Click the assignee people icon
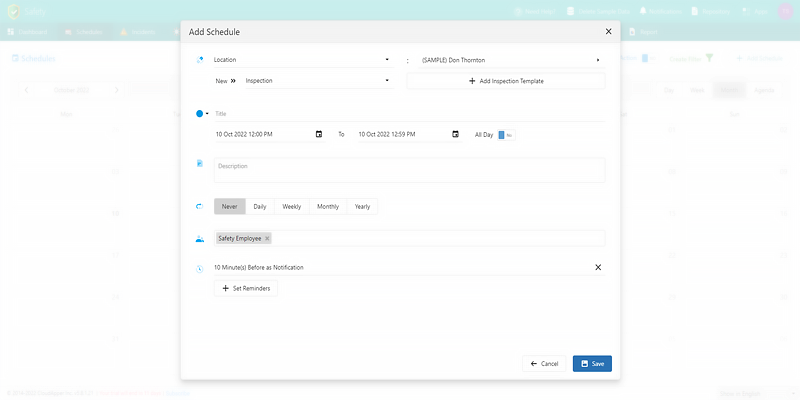800x400 pixels. tap(200, 239)
